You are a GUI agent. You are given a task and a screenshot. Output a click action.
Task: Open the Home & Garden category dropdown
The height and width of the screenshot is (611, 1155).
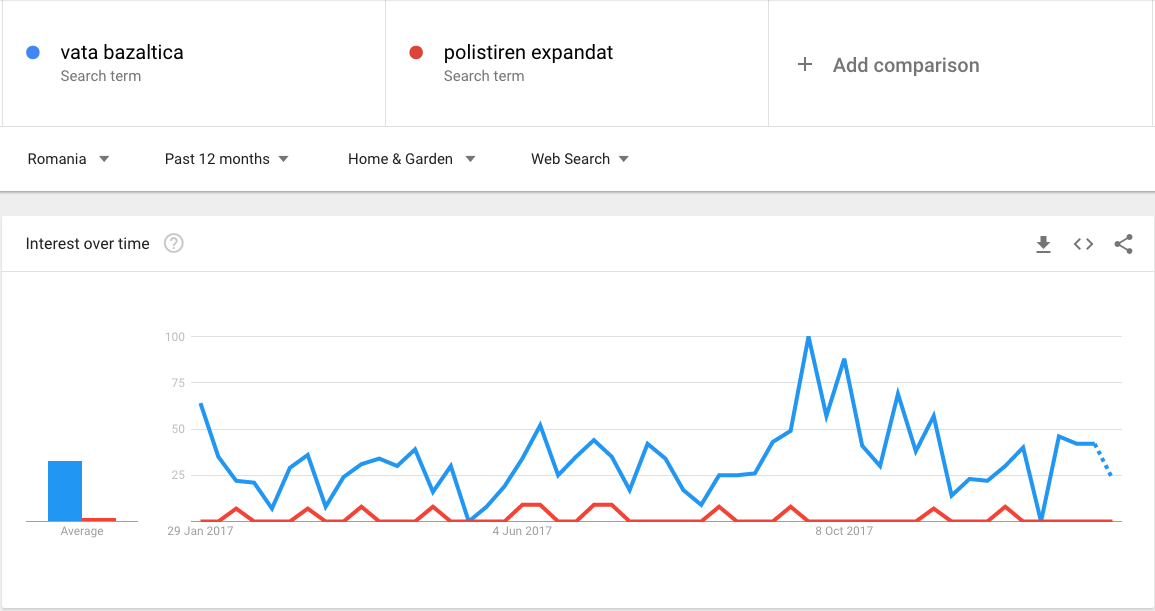click(x=411, y=159)
